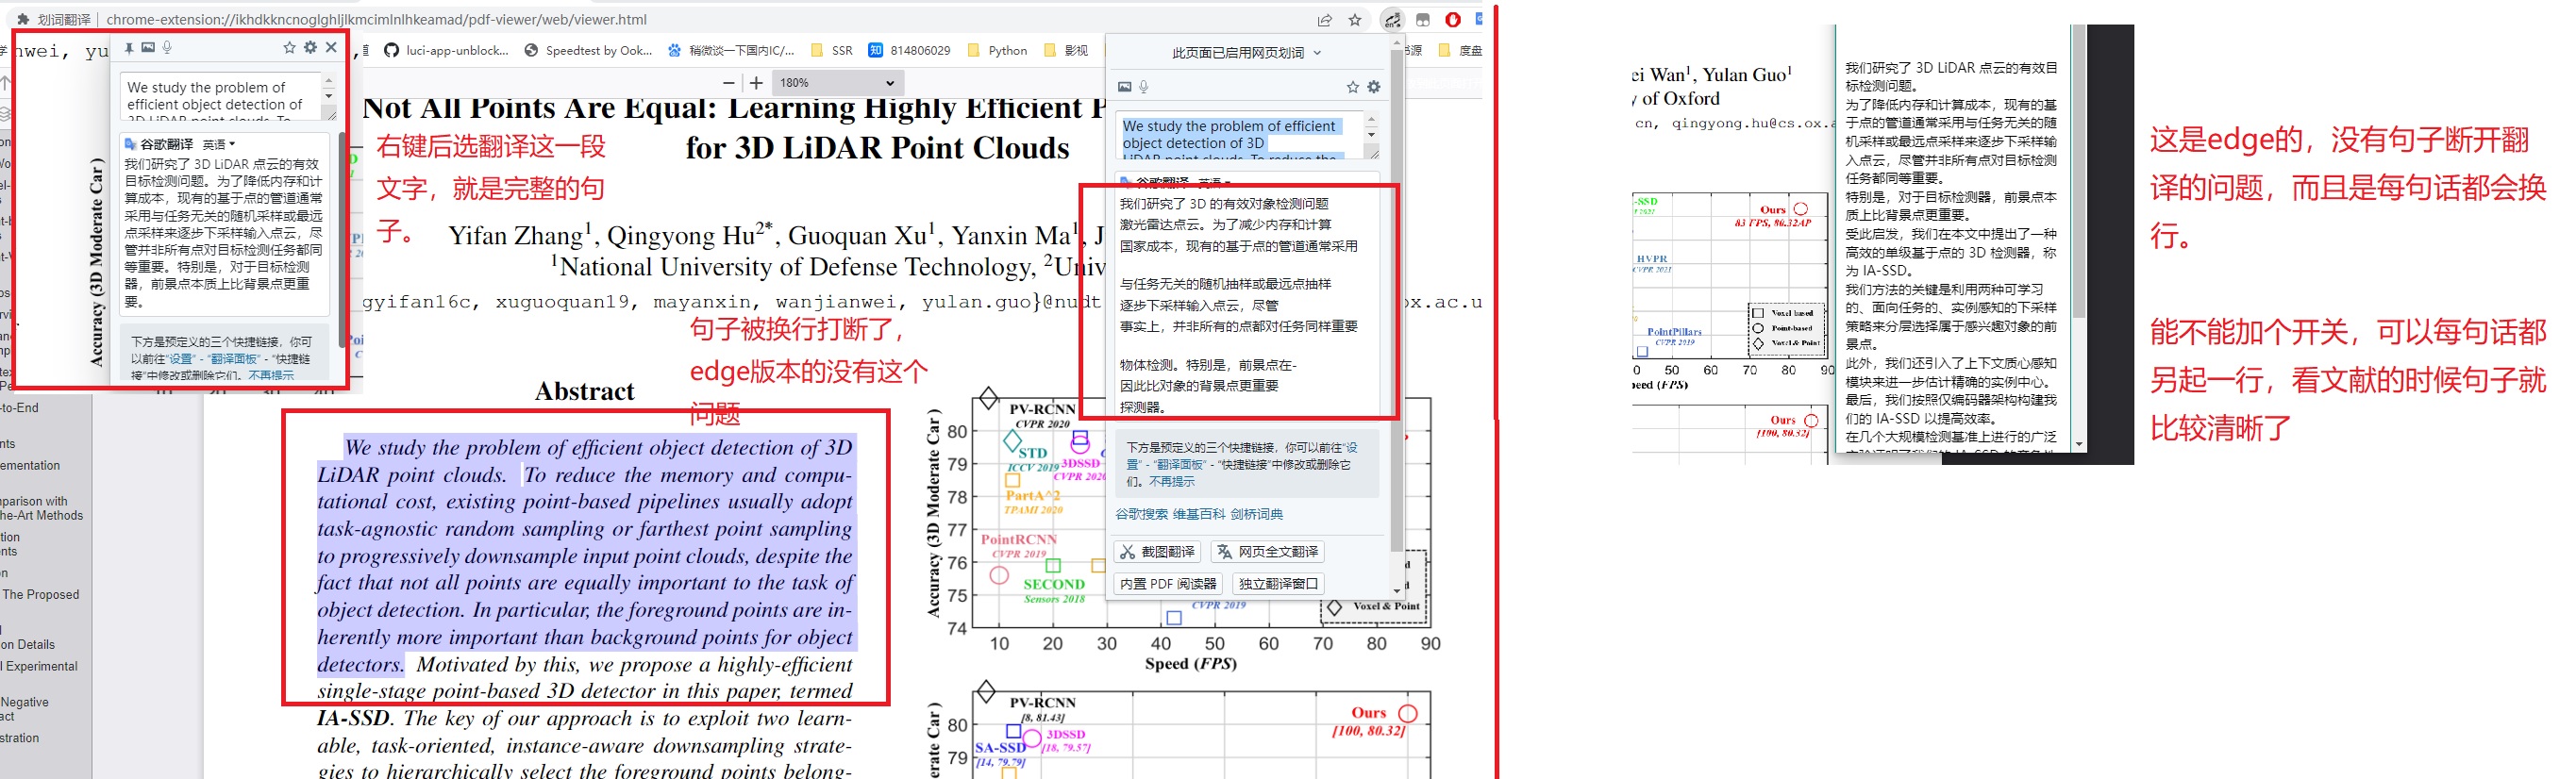
Task: Click Edge panel scrollbar down arrow
Action: 2079,444
